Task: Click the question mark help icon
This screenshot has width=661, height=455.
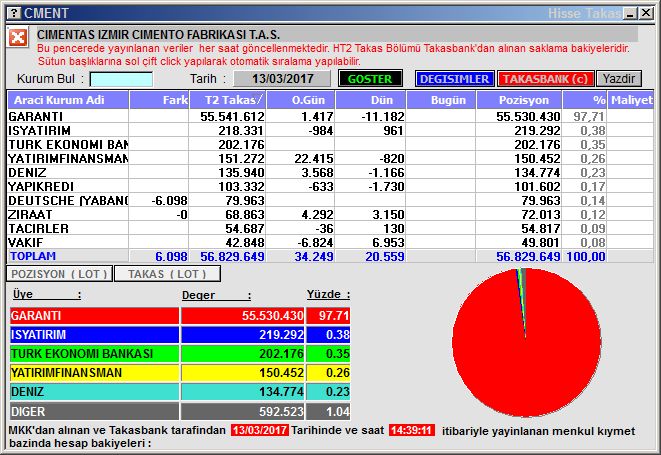Action: point(14,13)
